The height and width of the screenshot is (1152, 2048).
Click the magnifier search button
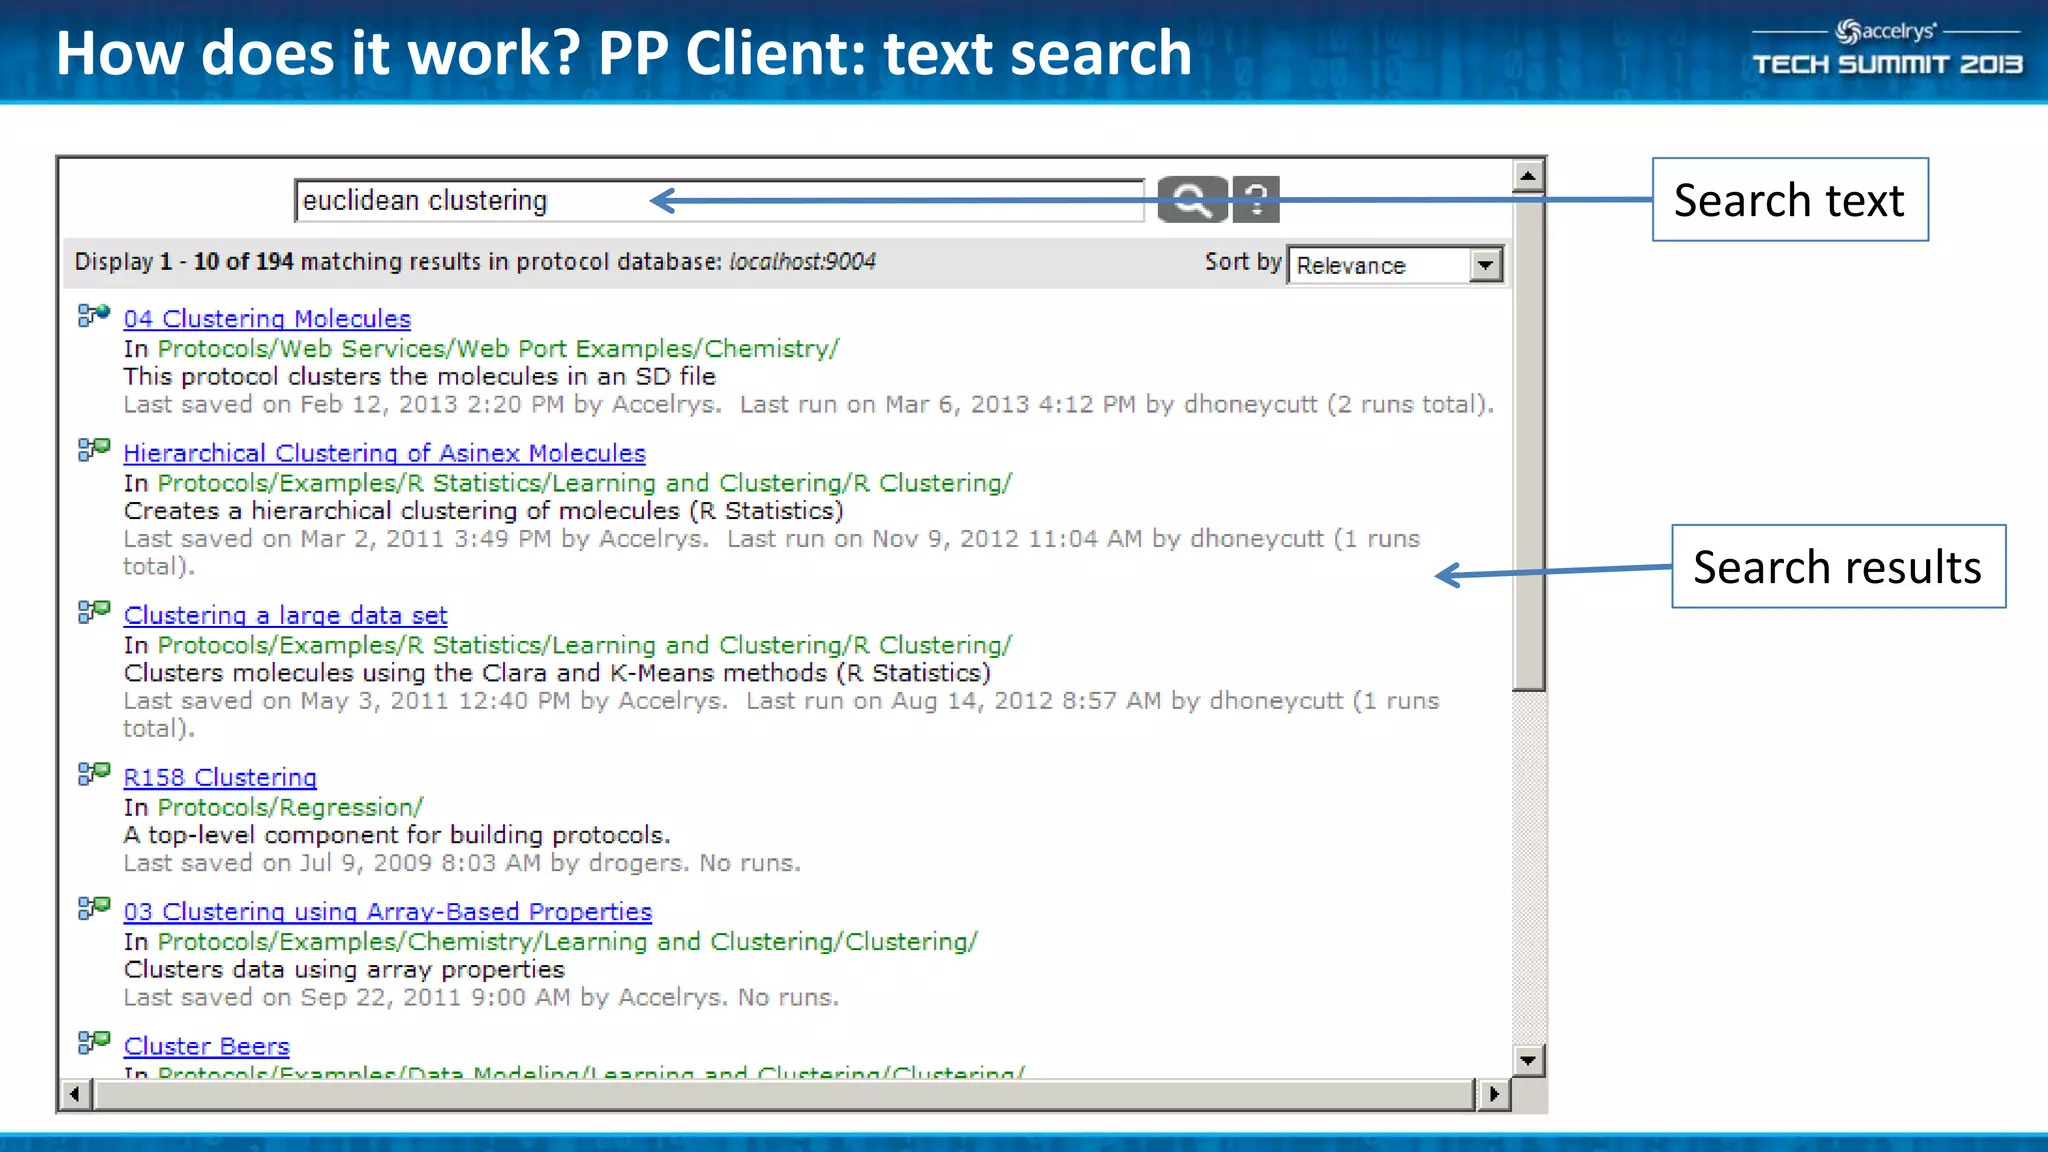pyautogui.click(x=1192, y=199)
